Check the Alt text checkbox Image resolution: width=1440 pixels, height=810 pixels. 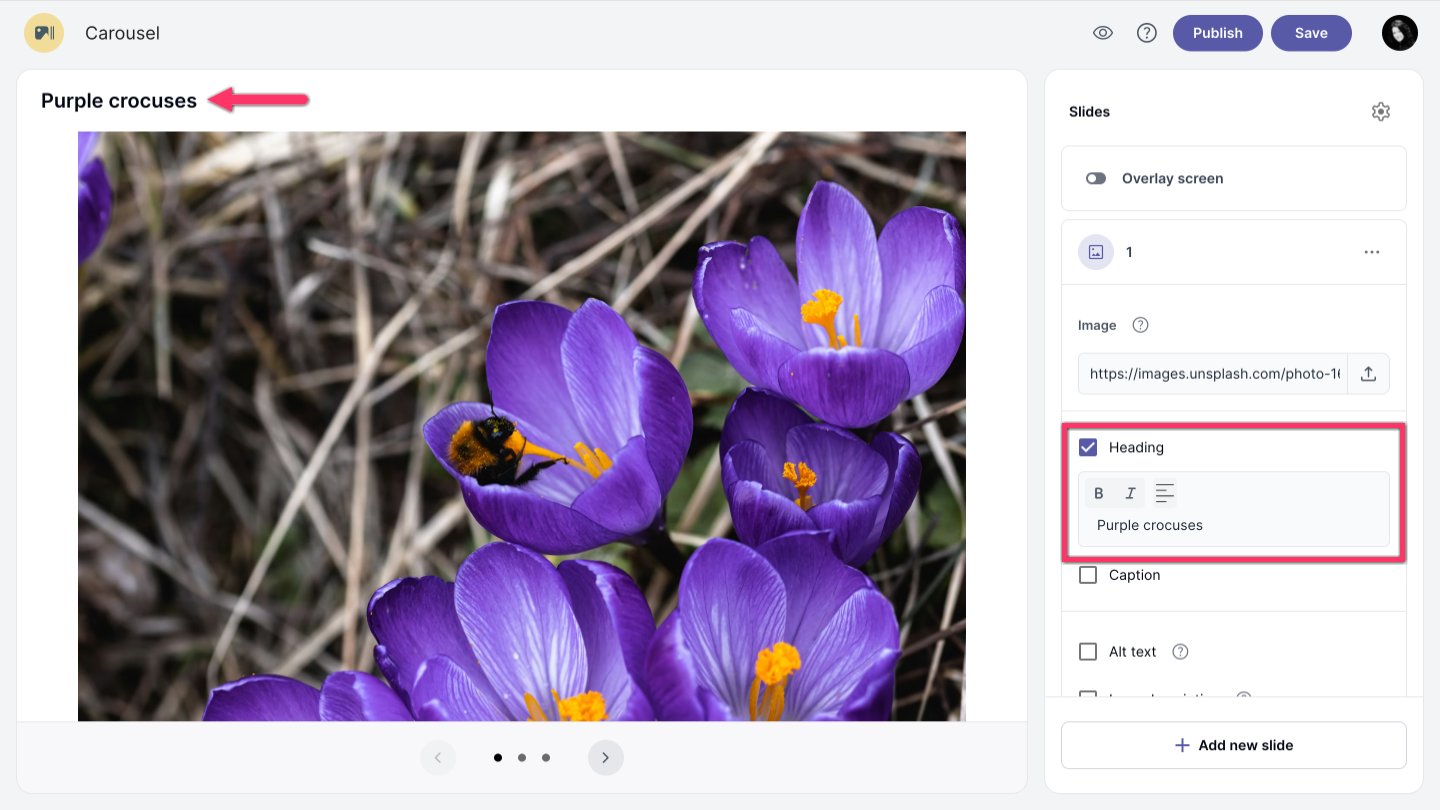point(1088,652)
